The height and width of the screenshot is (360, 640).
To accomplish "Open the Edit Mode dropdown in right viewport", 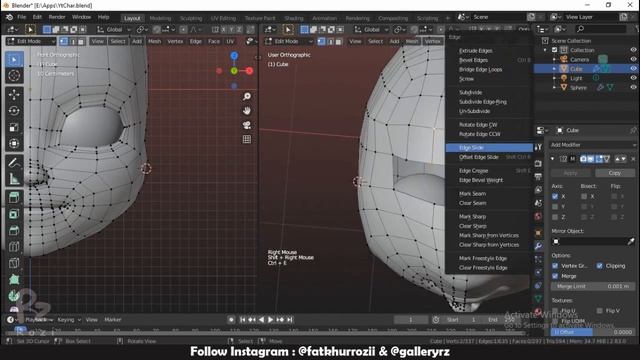I will pos(289,41).
